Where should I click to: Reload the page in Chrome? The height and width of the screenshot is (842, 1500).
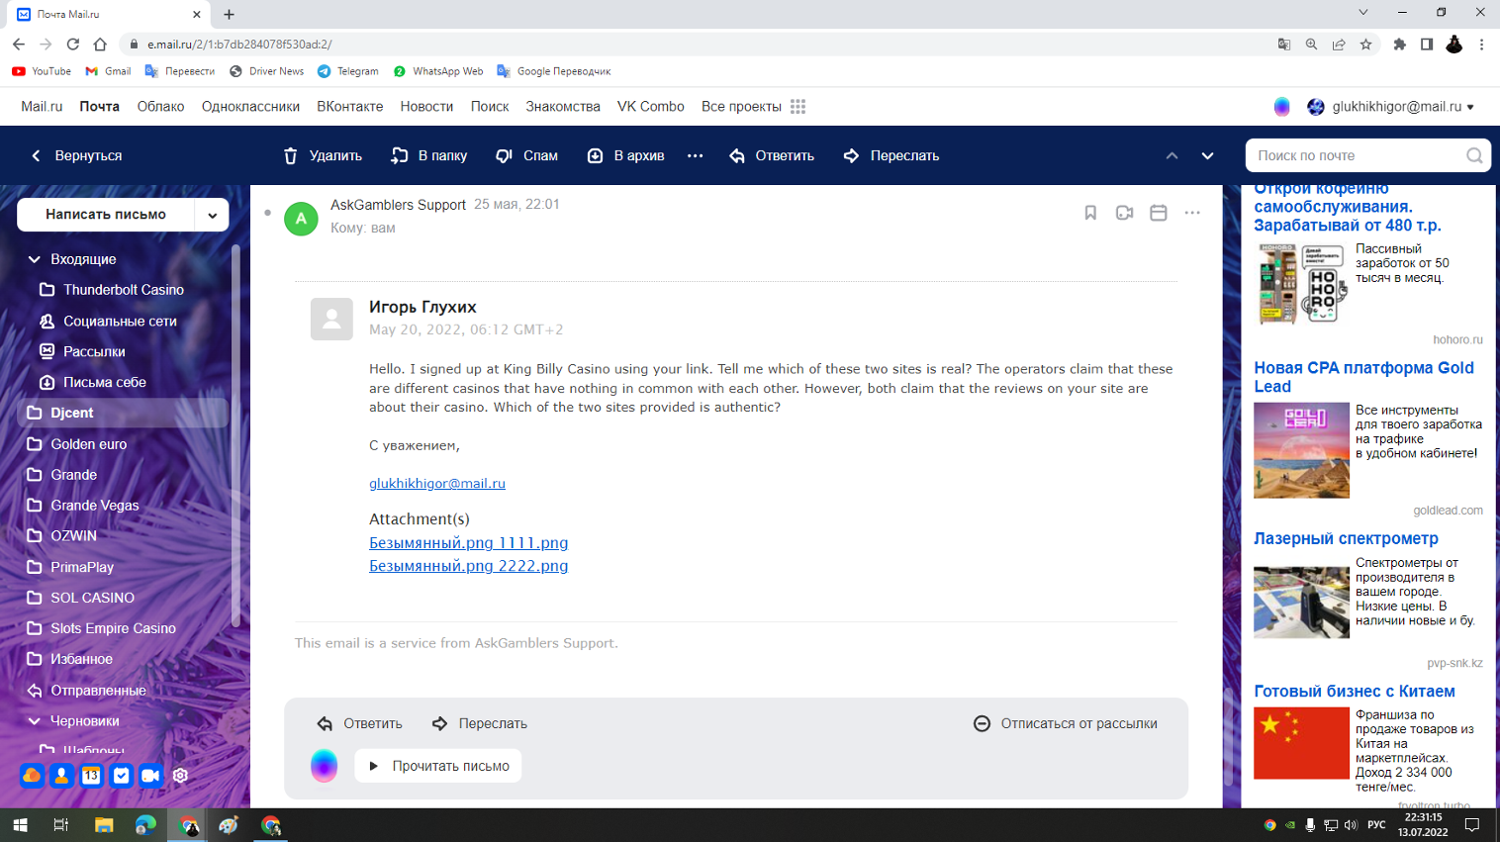[x=73, y=44]
